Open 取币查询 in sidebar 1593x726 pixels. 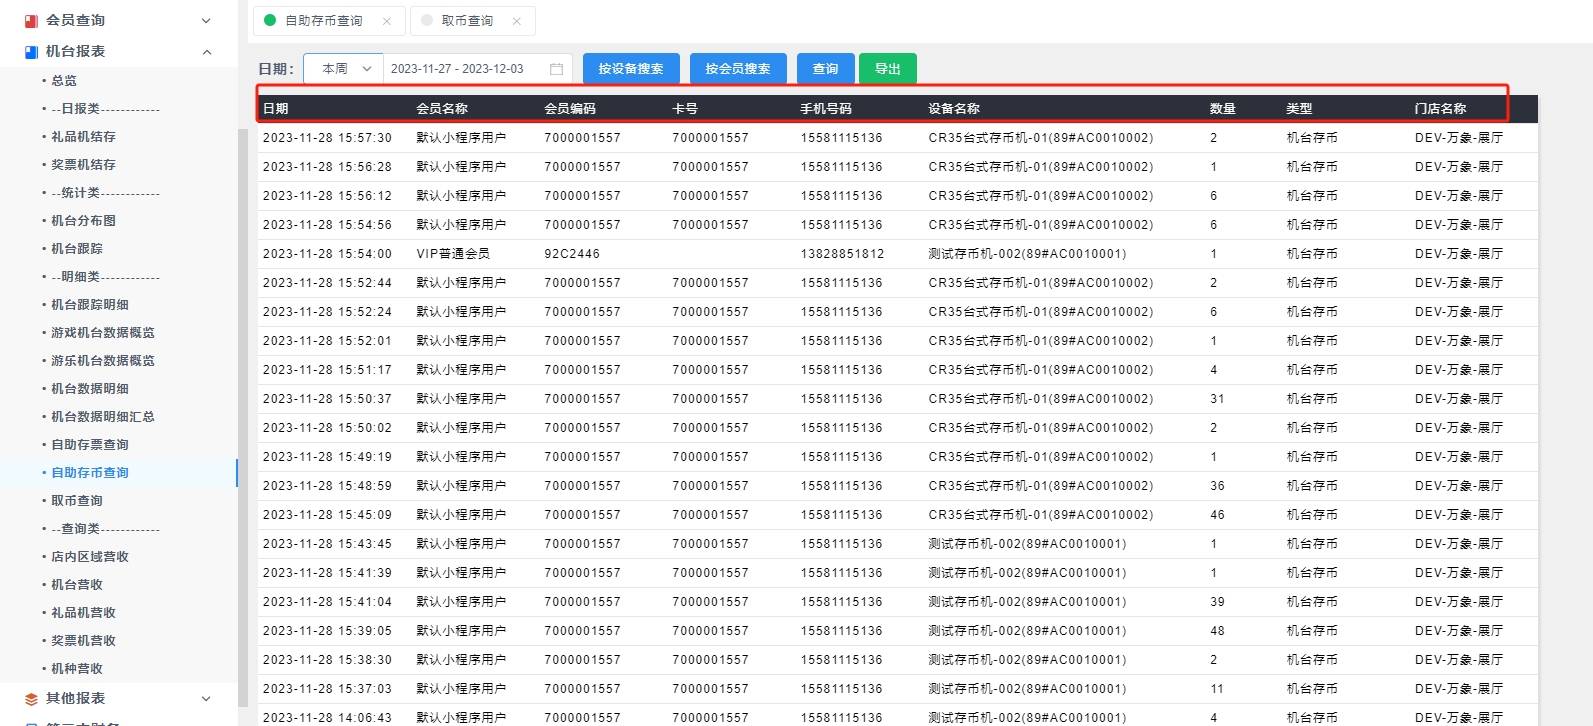[x=77, y=501]
